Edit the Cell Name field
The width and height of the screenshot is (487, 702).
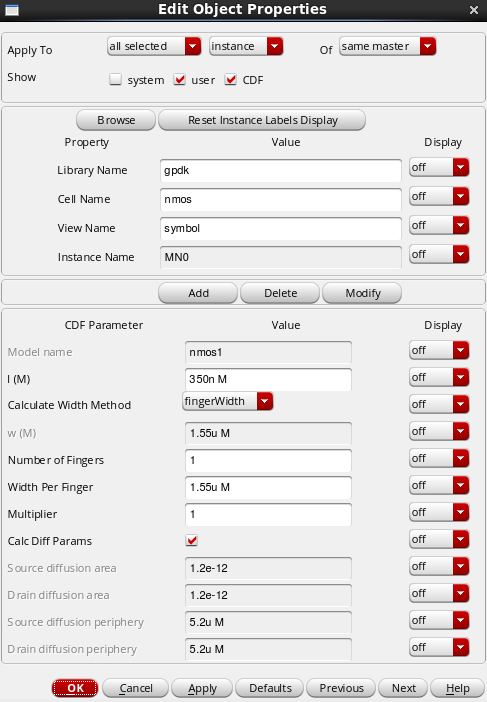coord(281,199)
